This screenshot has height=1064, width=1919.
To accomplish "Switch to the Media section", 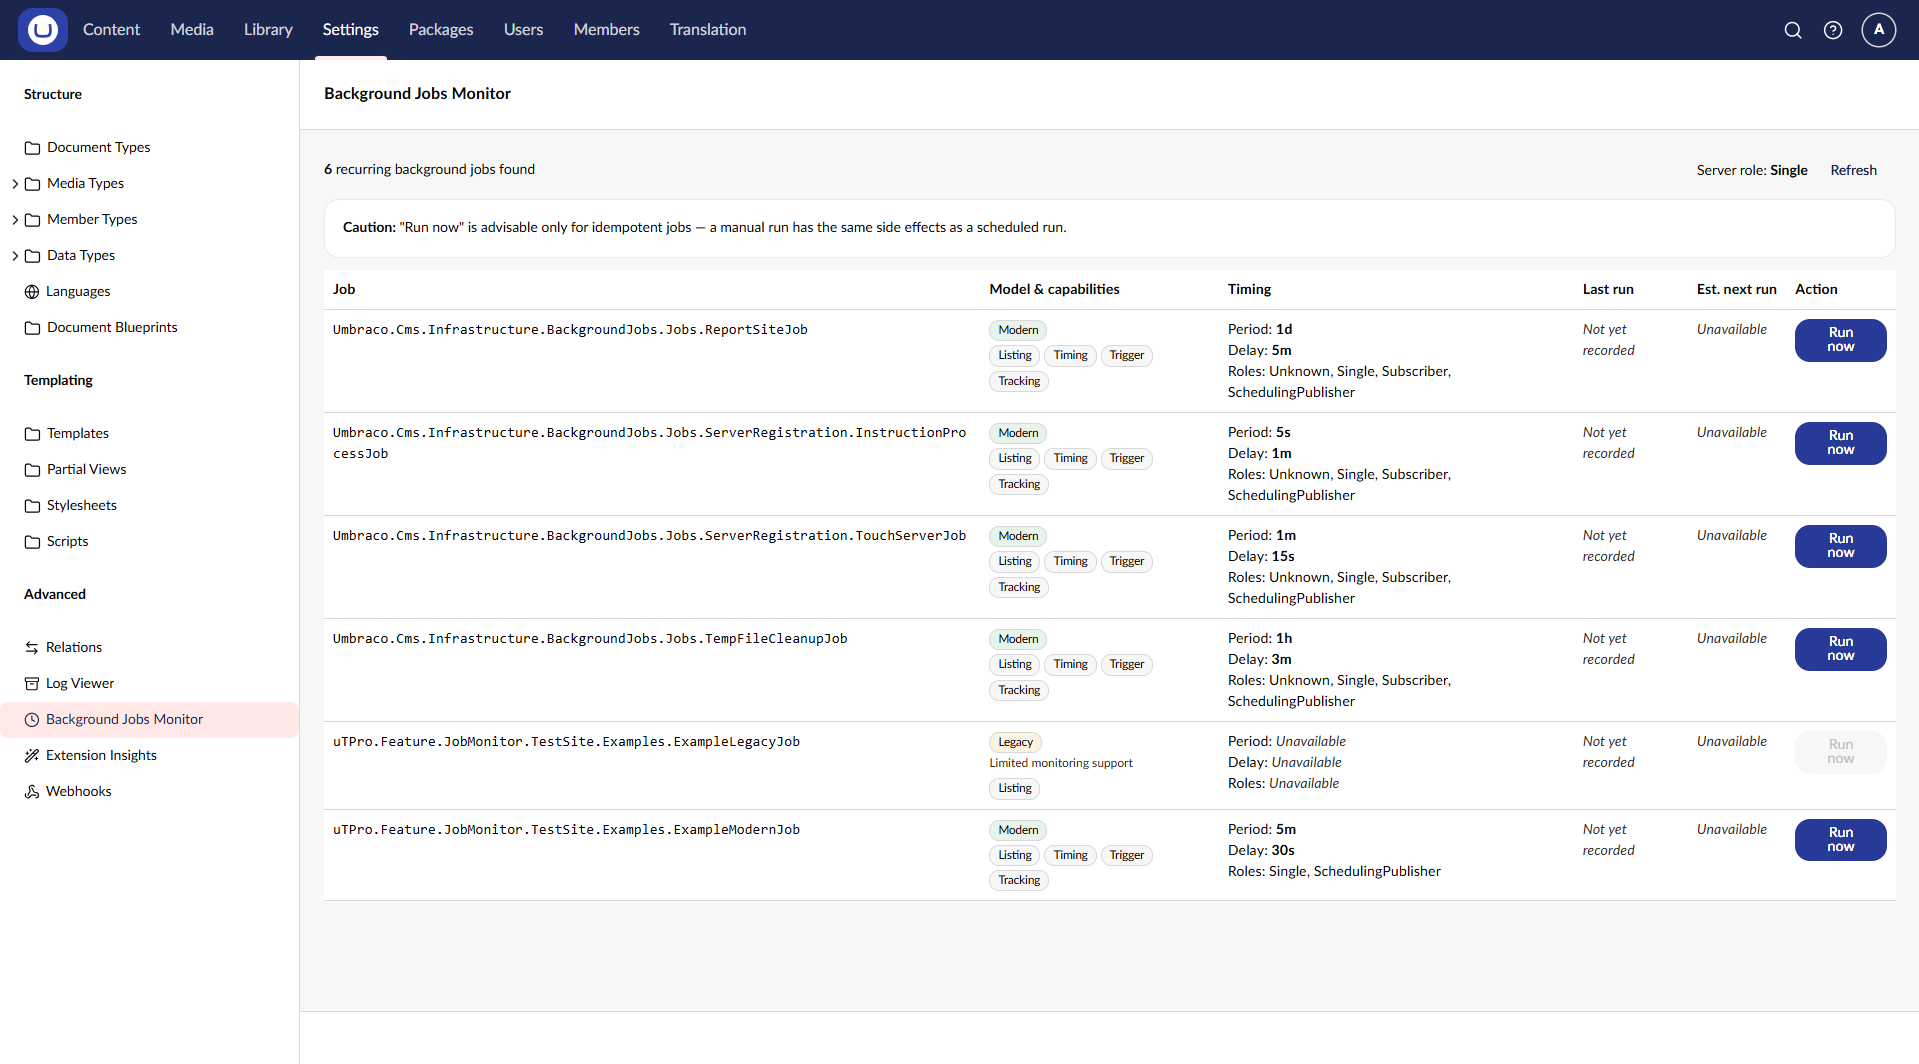I will (192, 30).
